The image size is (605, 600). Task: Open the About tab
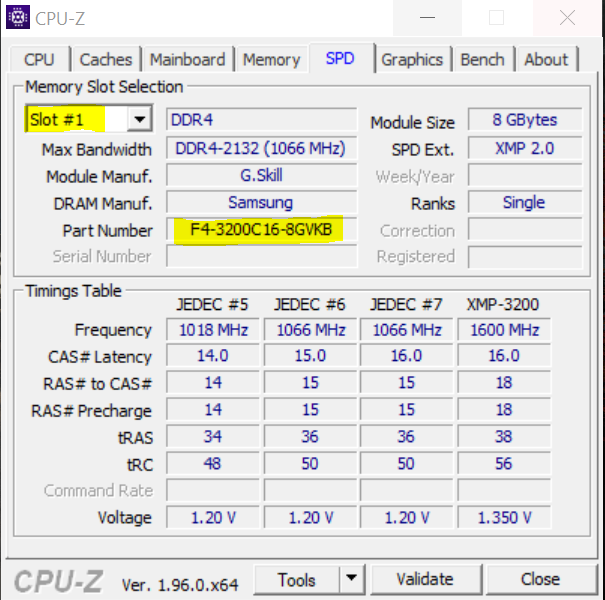(546, 59)
